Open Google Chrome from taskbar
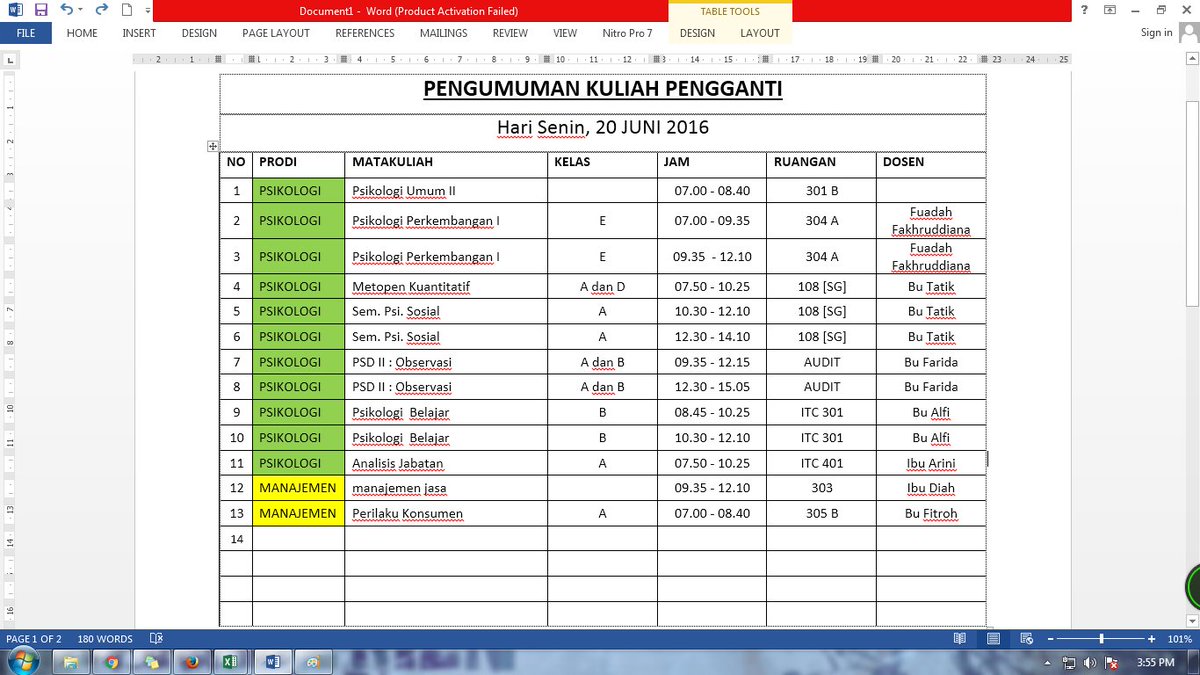Image resolution: width=1200 pixels, height=675 pixels. coord(111,662)
